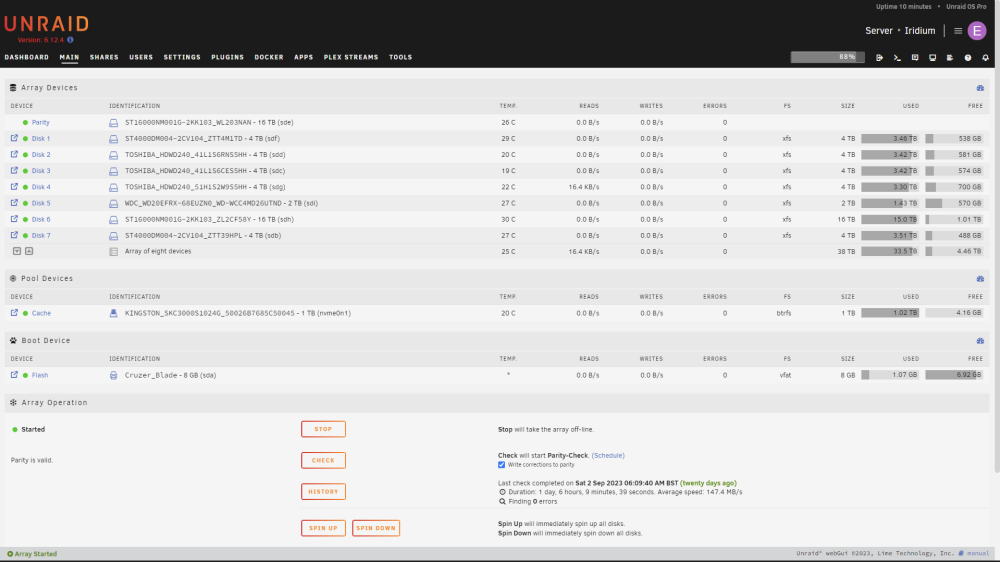Open the PLUGINS tab
This screenshot has width=1000, height=562.
coord(228,57)
